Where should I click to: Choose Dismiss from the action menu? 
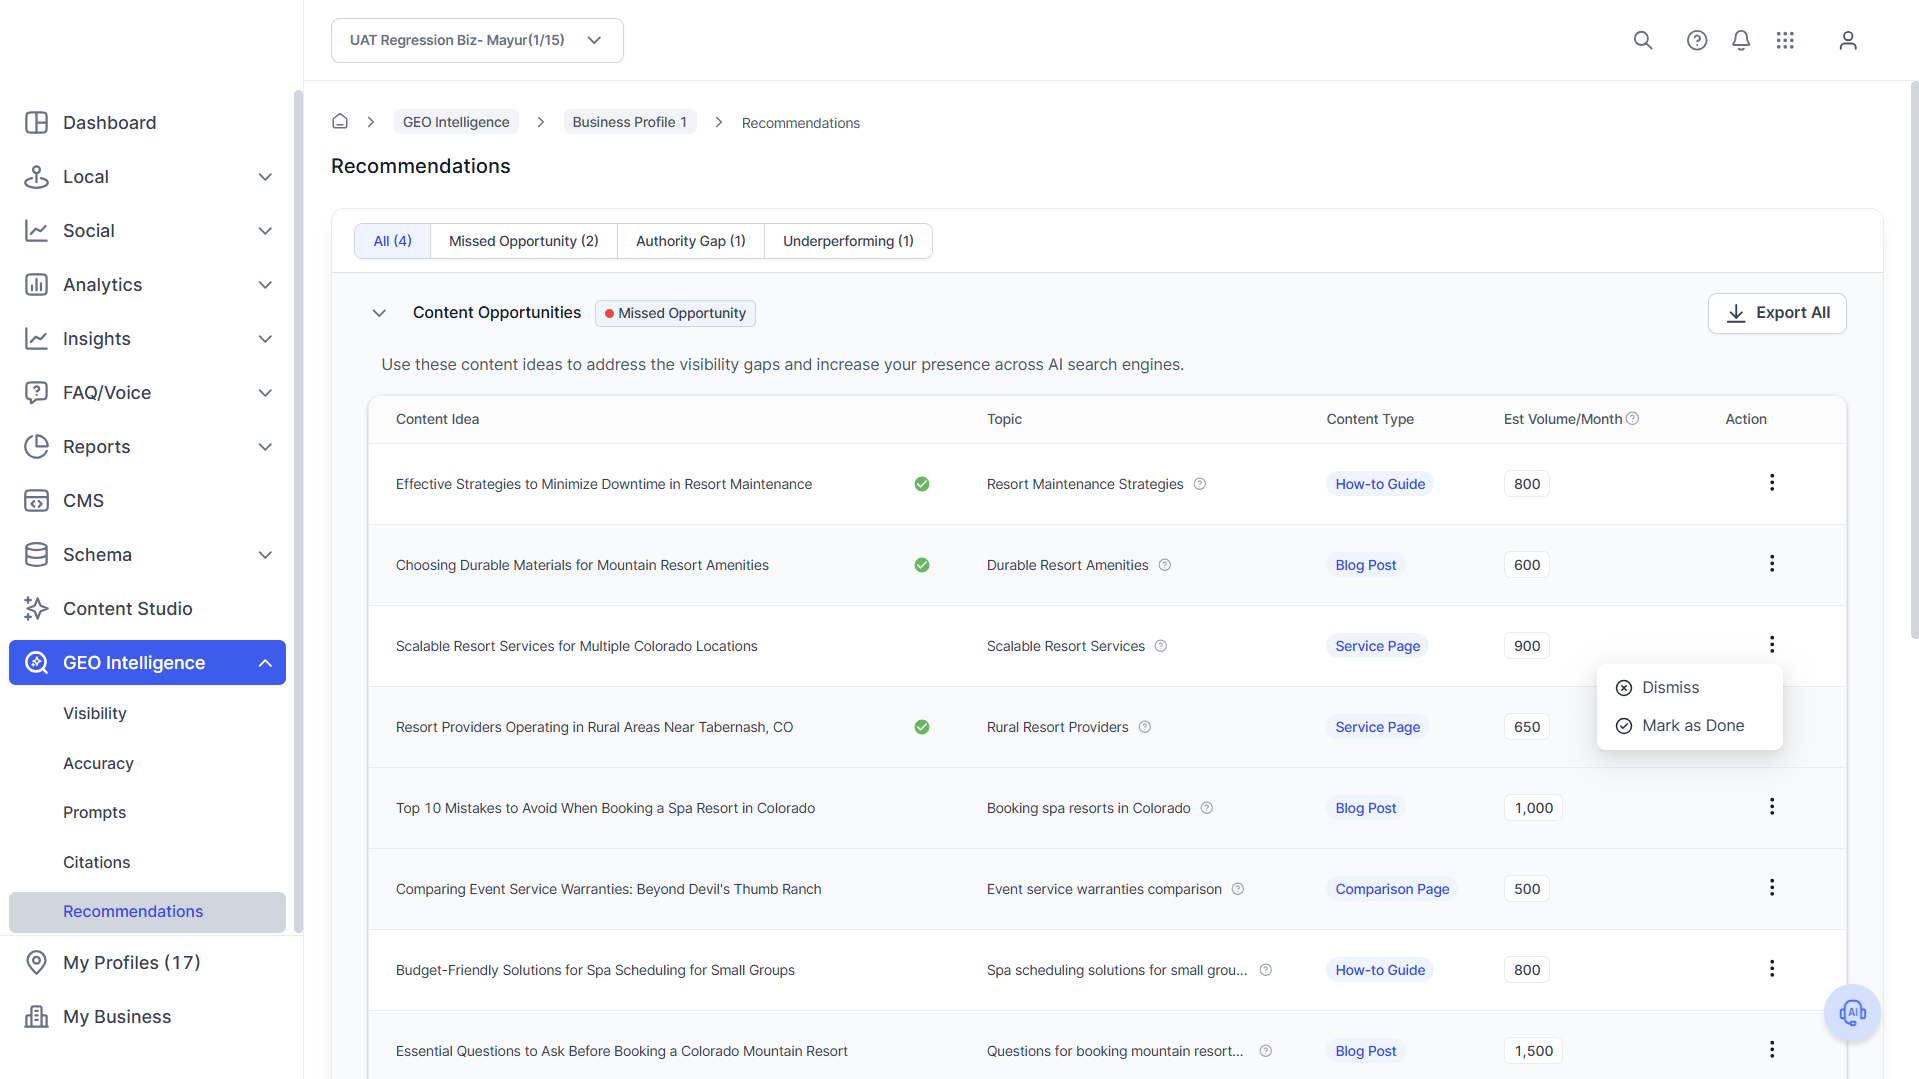click(1689, 687)
